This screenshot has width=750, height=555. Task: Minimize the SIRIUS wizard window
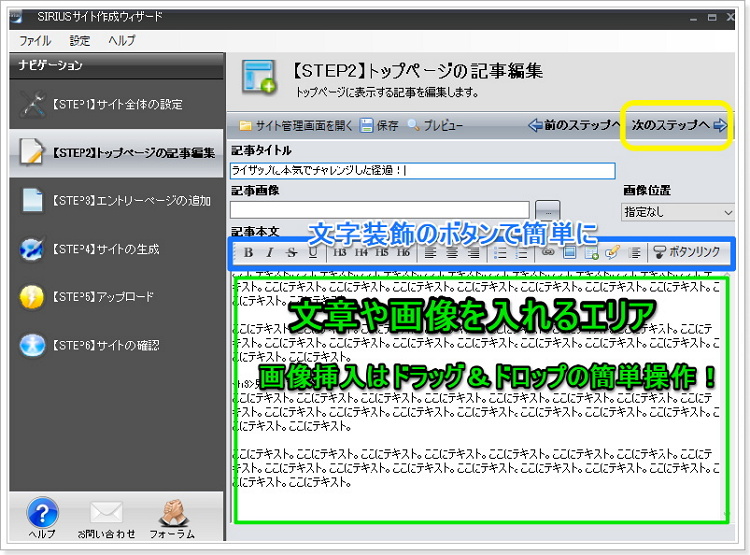[x=694, y=18]
